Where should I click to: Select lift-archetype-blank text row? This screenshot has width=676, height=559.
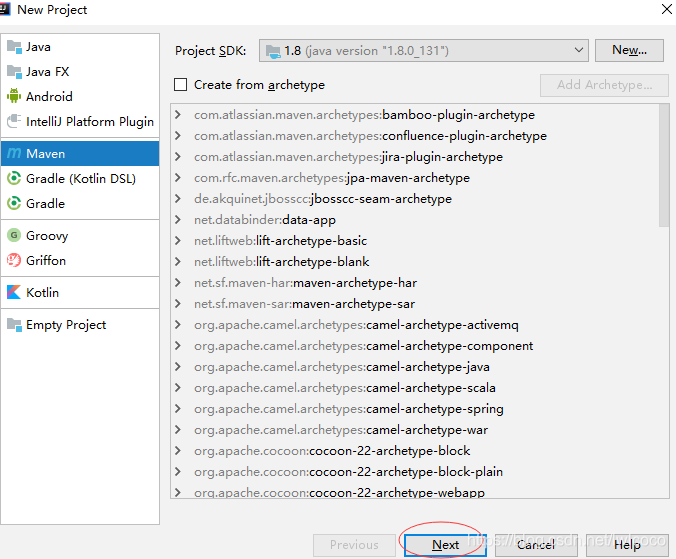[x=282, y=262]
